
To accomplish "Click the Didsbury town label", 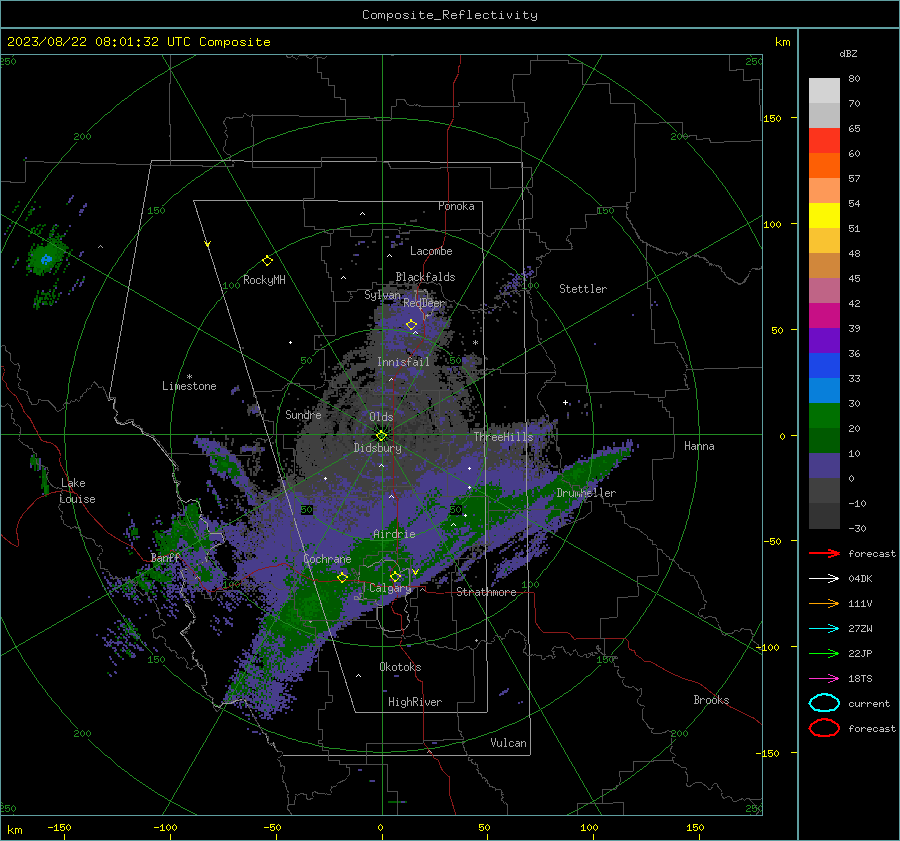I will [x=377, y=448].
